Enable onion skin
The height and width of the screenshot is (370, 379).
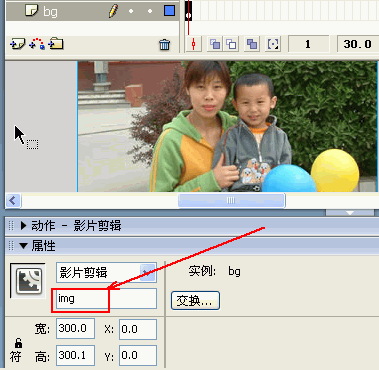click(215, 44)
